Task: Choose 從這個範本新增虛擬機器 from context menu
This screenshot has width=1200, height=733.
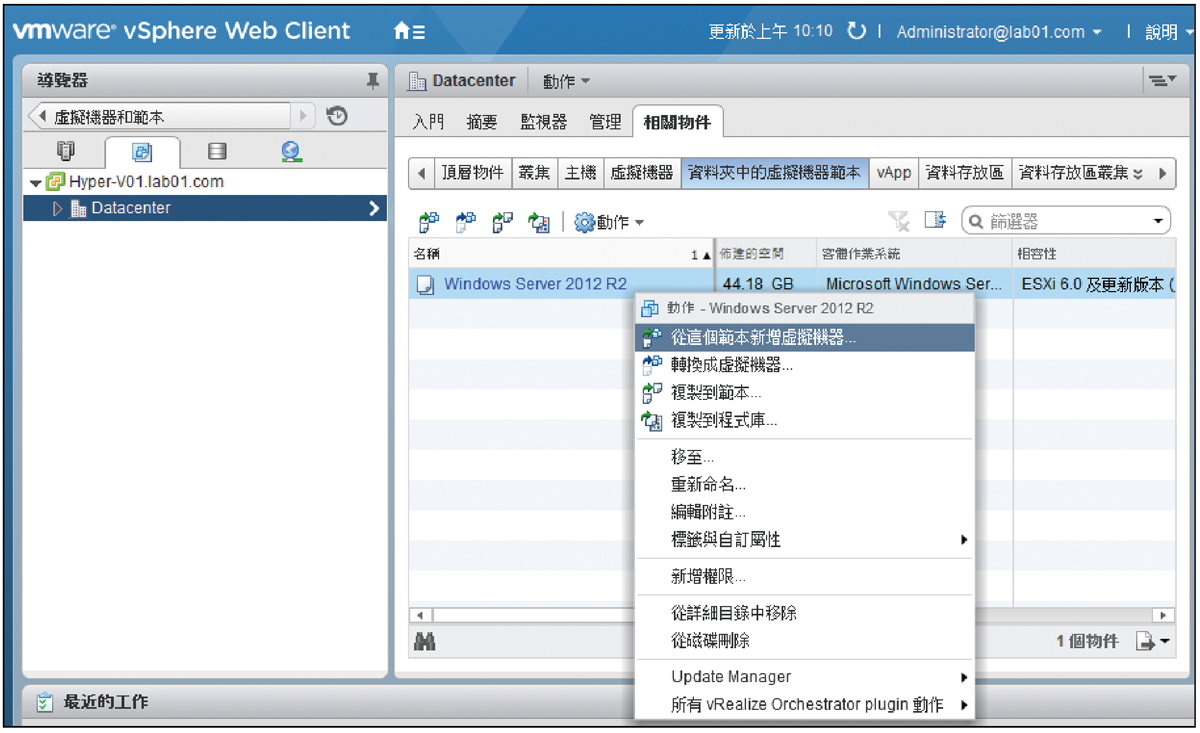Action: click(x=804, y=338)
